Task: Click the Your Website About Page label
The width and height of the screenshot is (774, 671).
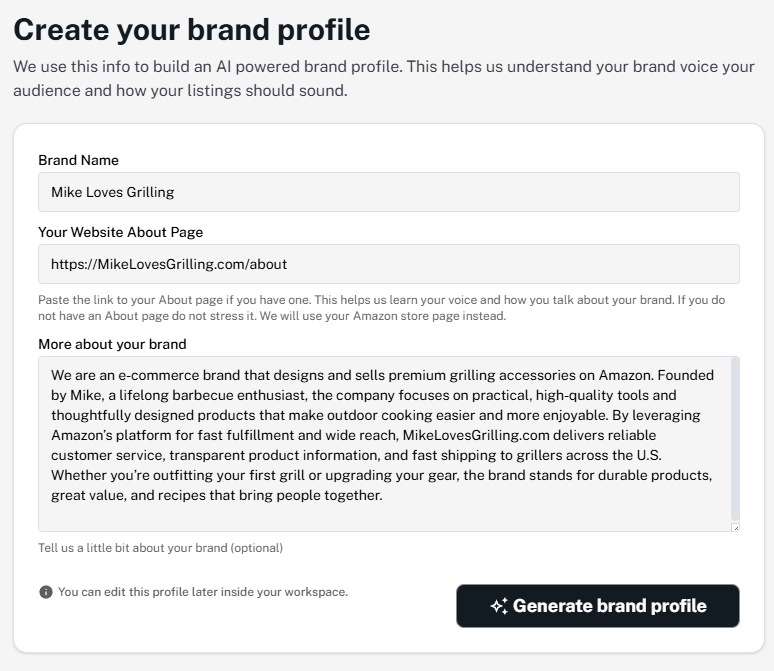Action: coord(120,232)
